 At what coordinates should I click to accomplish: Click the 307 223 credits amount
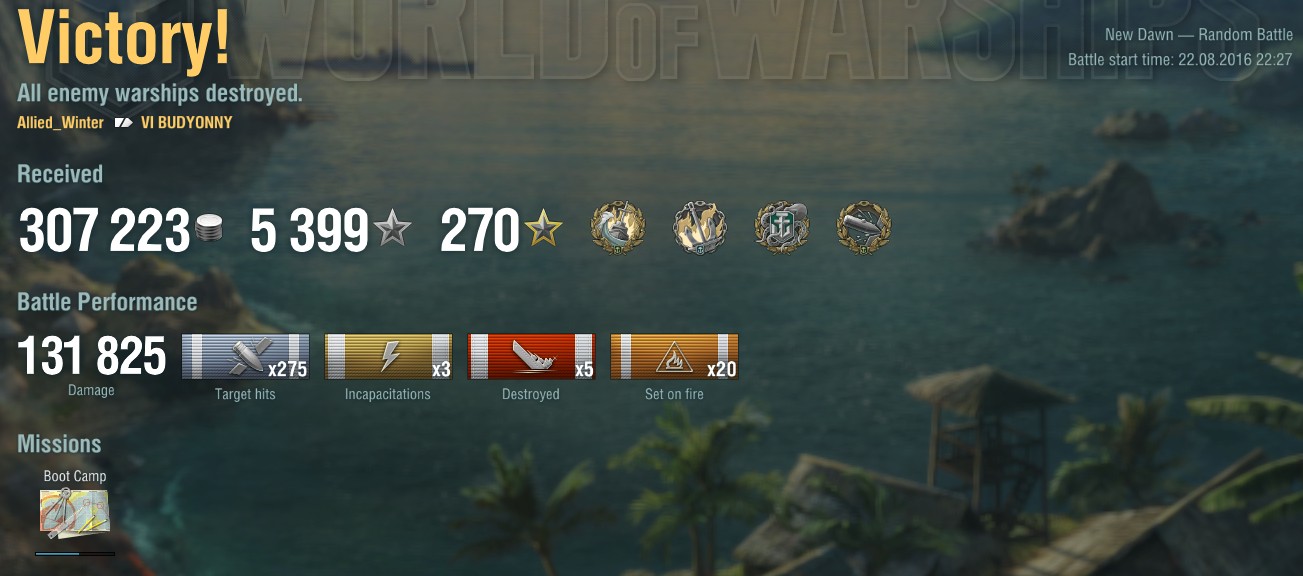104,231
